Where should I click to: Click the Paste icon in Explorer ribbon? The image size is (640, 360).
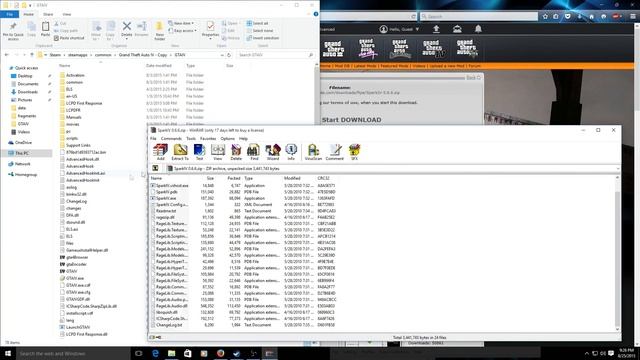coord(45,29)
